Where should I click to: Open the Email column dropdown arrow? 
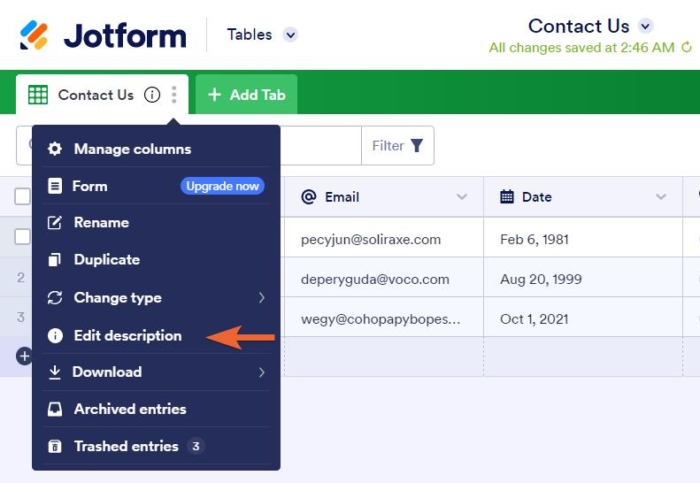(x=462, y=197)
